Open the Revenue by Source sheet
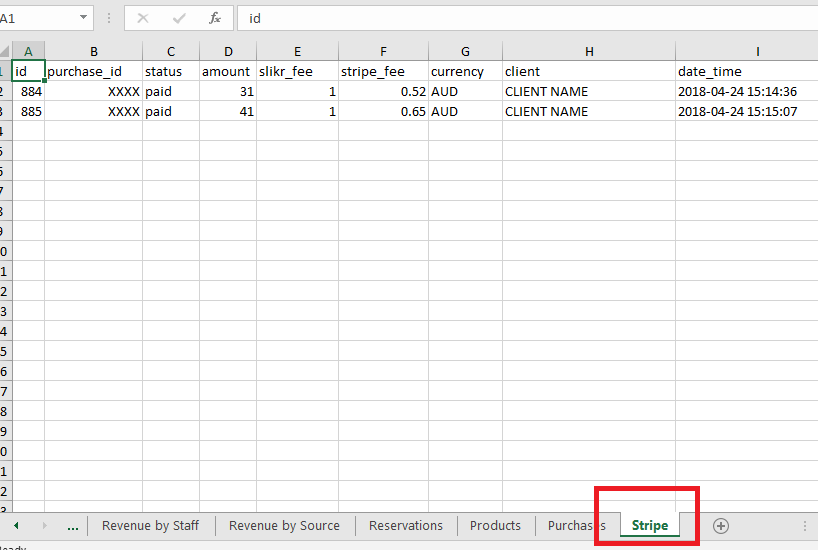The width and height of the screenshot is (818, 550). (284, 525)
